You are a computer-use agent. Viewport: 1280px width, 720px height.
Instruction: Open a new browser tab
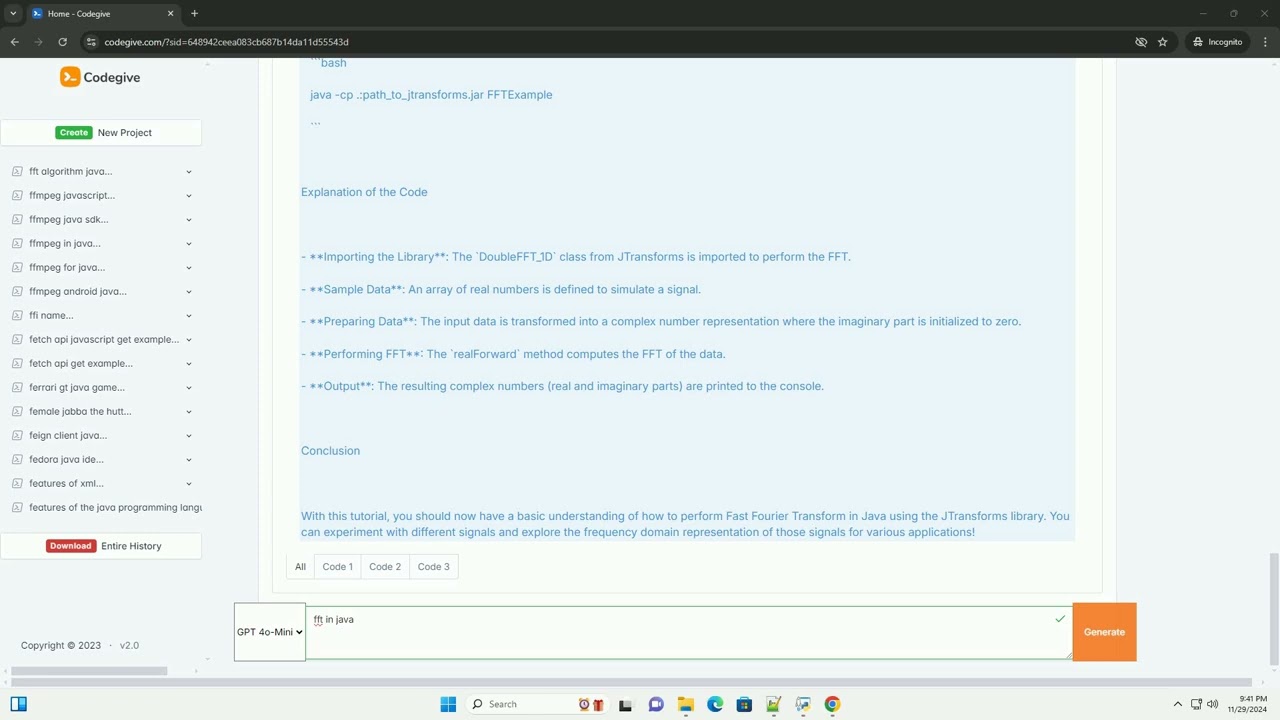coord(194,13)
